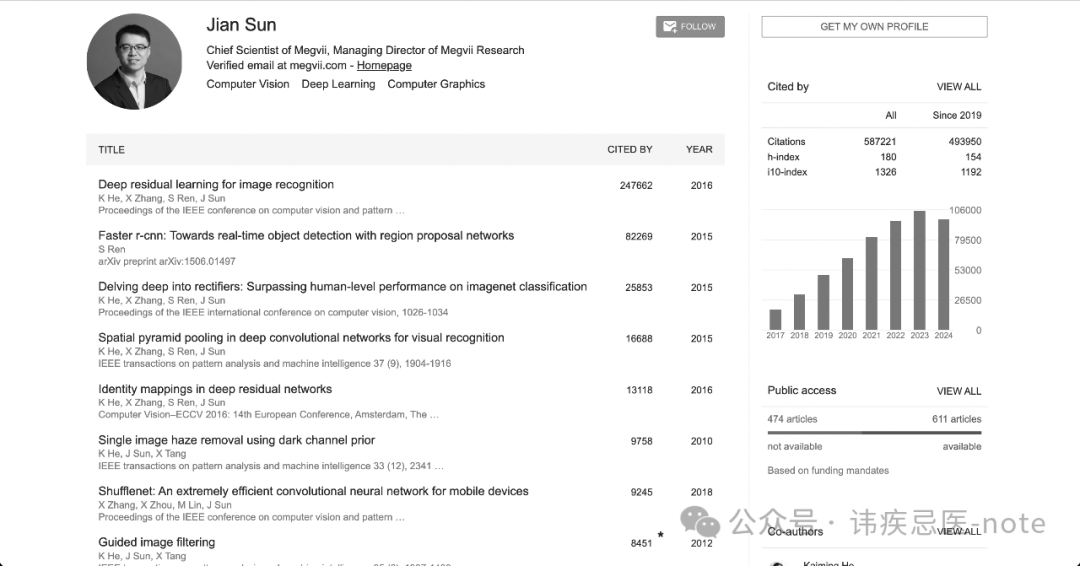Open 'Single image haze removal' paper
The width and height of the screenshot is (1080, 566).
click(x=236, y=440)
